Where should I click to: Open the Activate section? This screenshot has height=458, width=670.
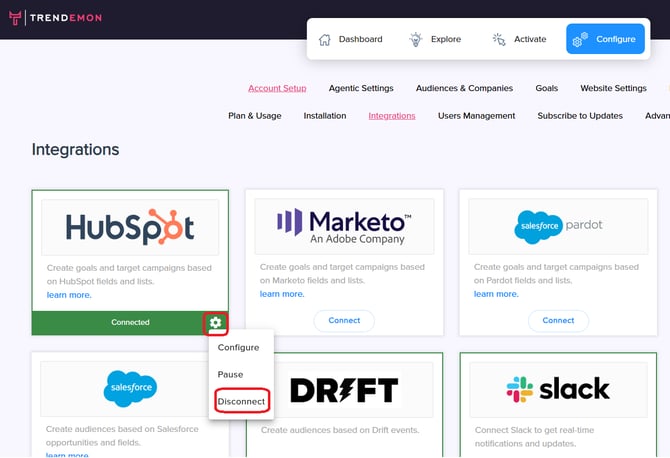point(519,39)
